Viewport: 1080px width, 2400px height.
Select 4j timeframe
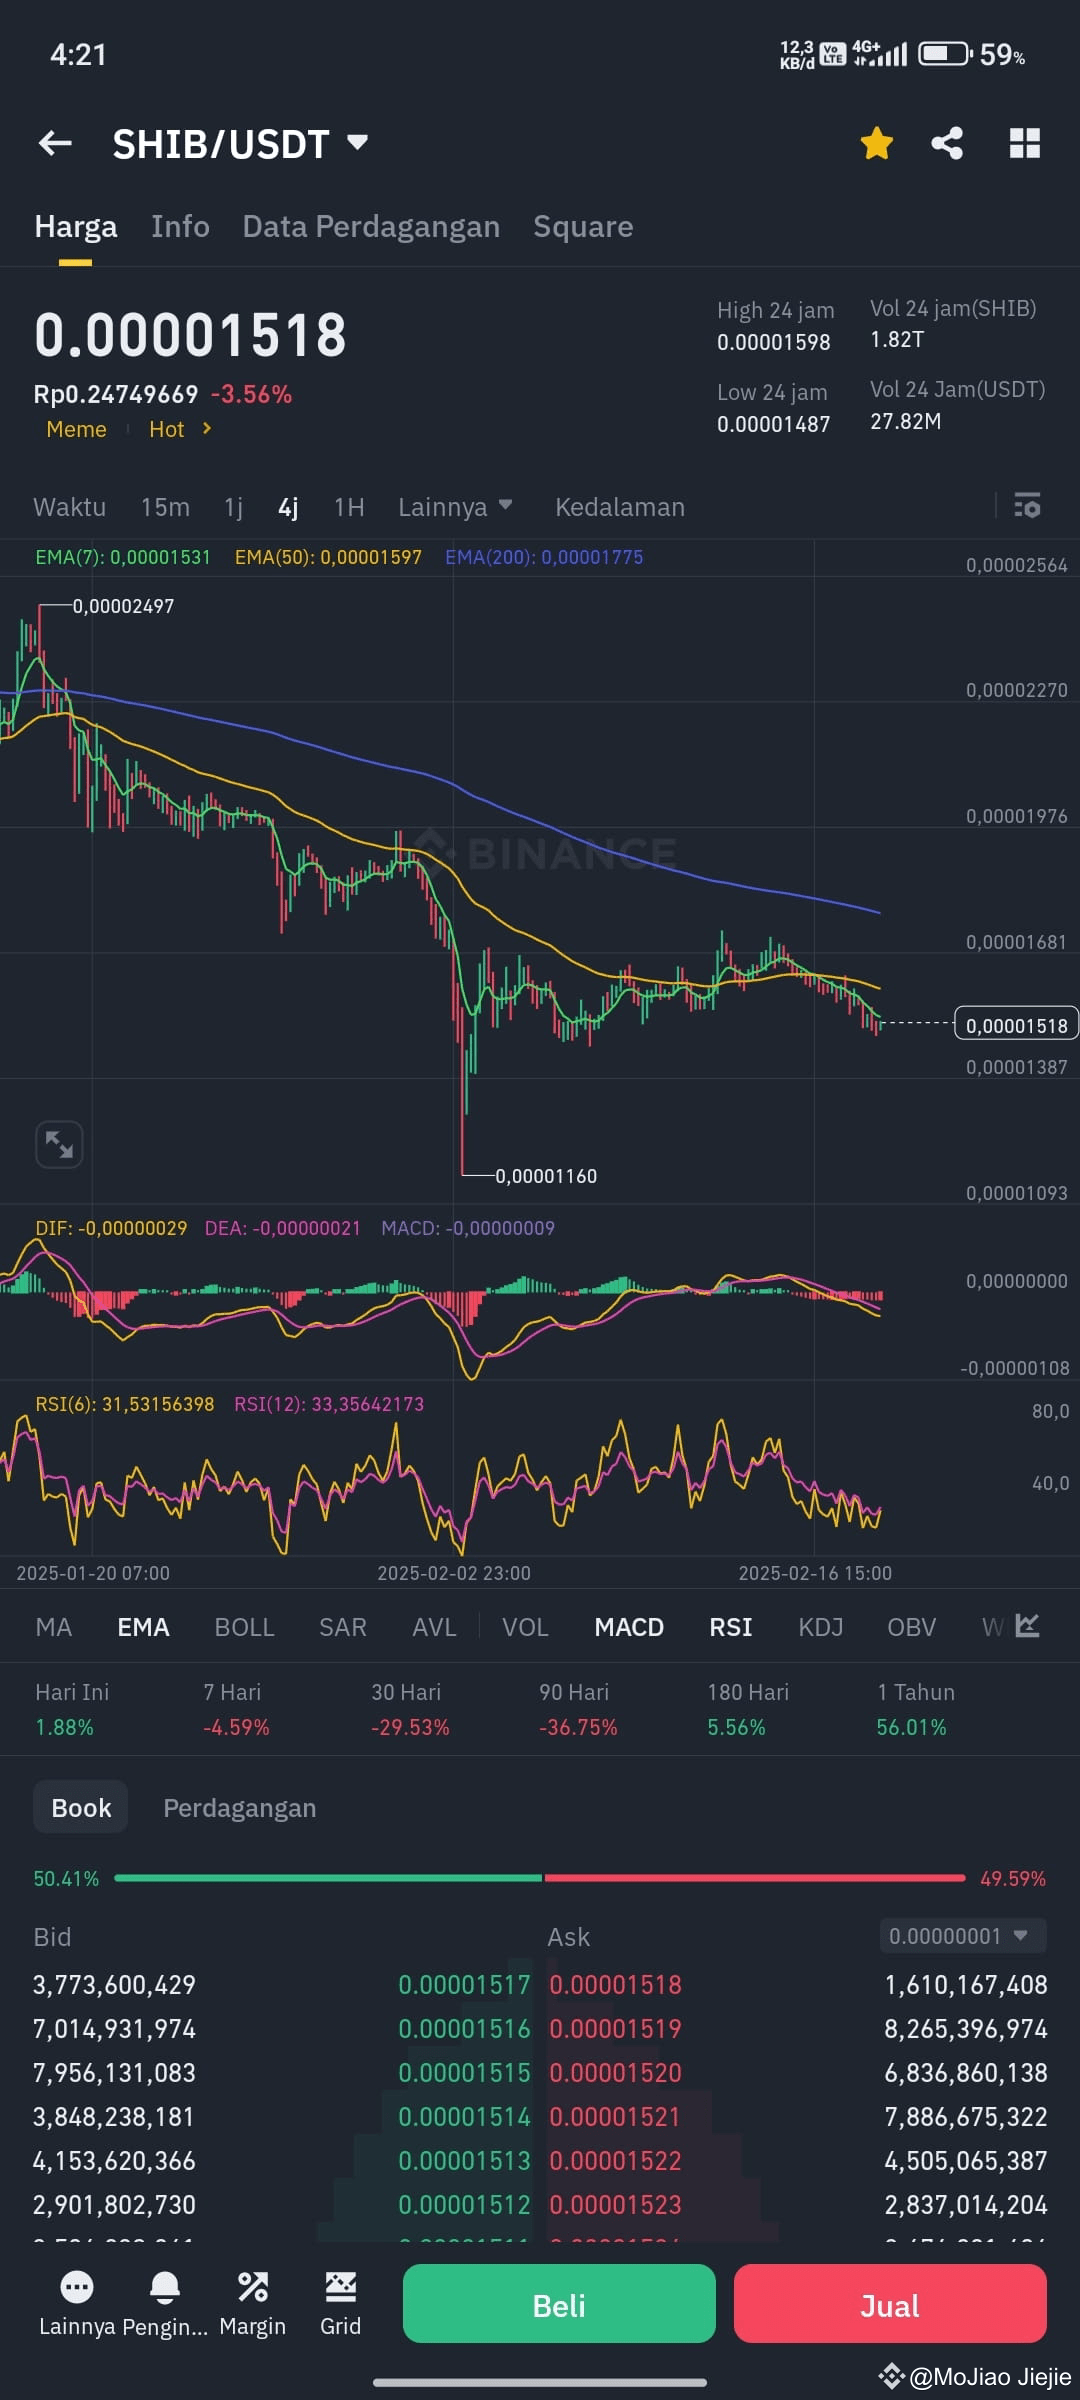pyautogui.click(x=288, y=507)
